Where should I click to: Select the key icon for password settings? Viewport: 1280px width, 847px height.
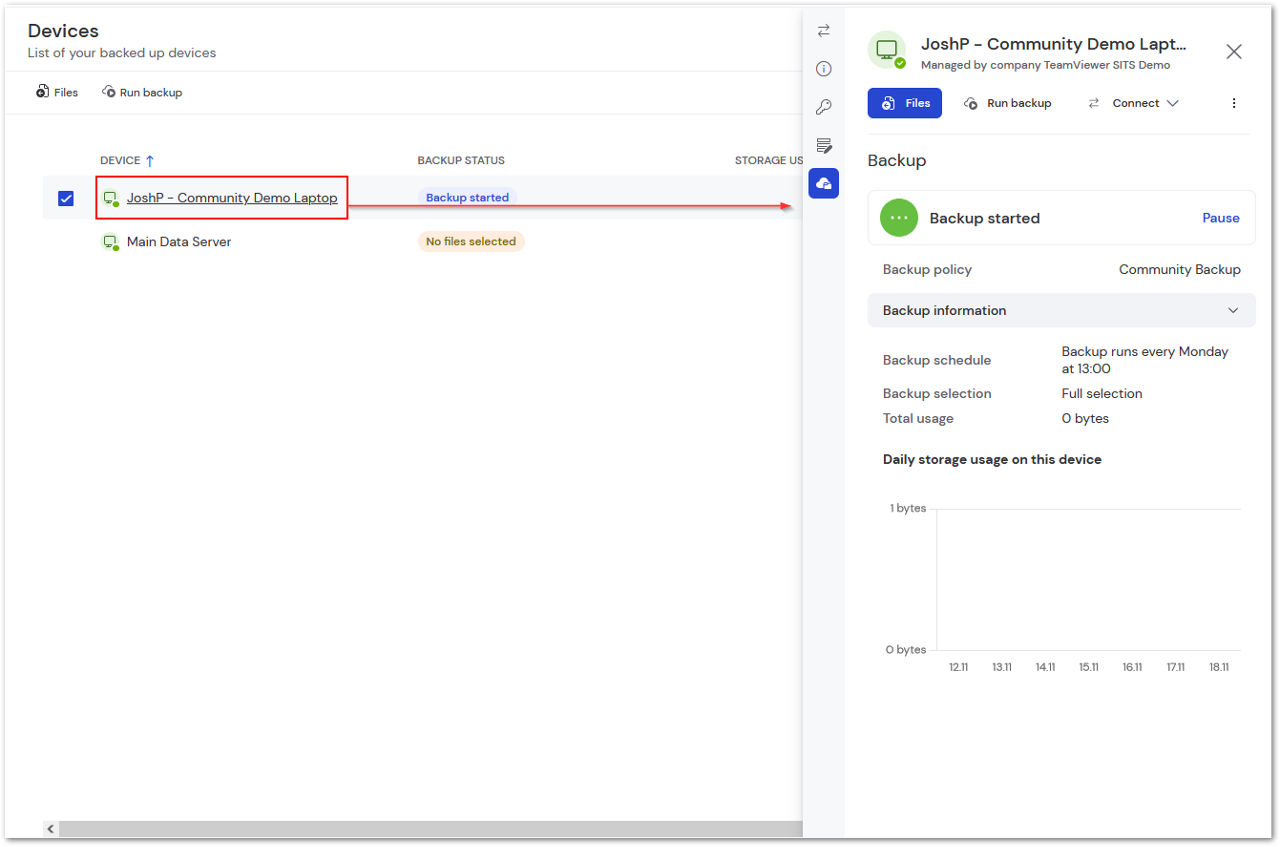pos(823,106)
